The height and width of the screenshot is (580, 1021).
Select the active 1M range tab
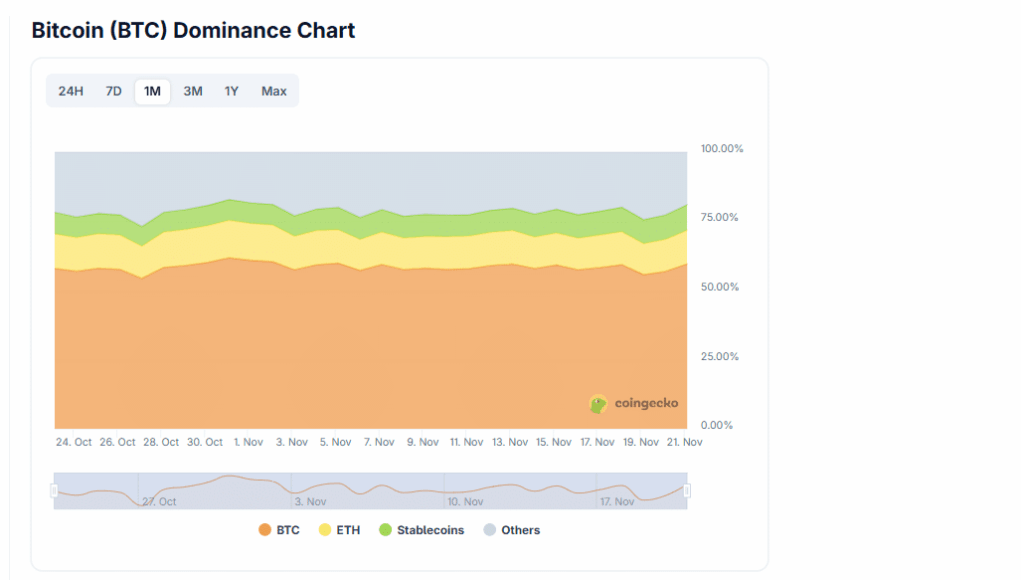point(152,91)
